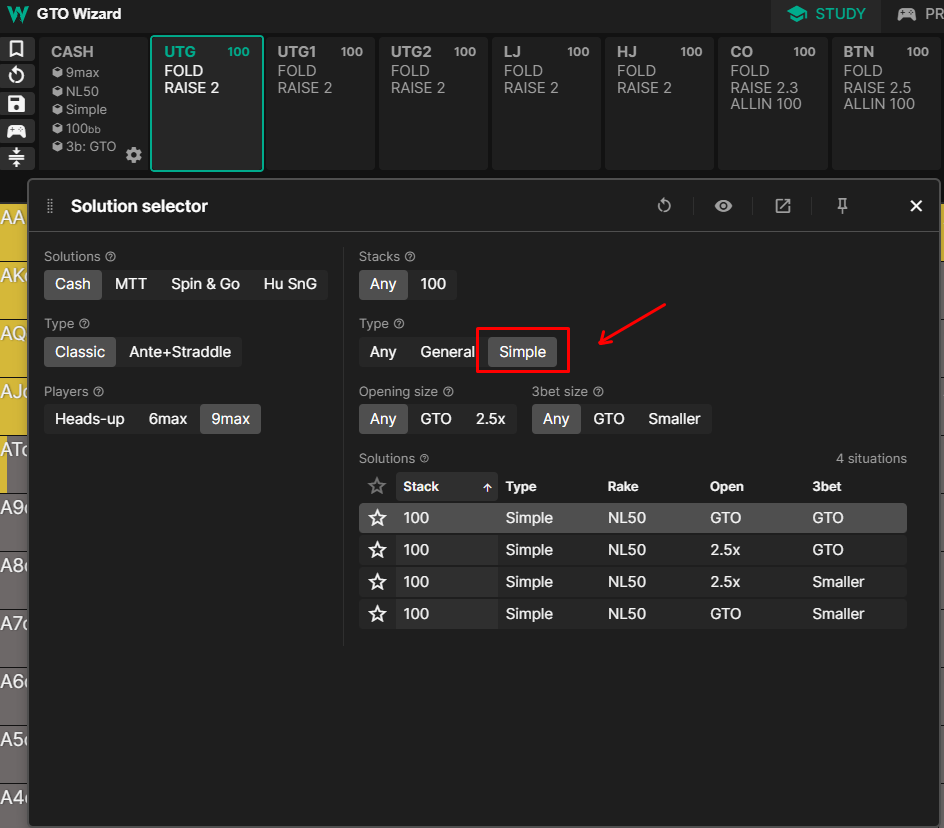Open the gamepad practice icon in sidebar
Screen dimensions: 944x828
tap(16, 131)
